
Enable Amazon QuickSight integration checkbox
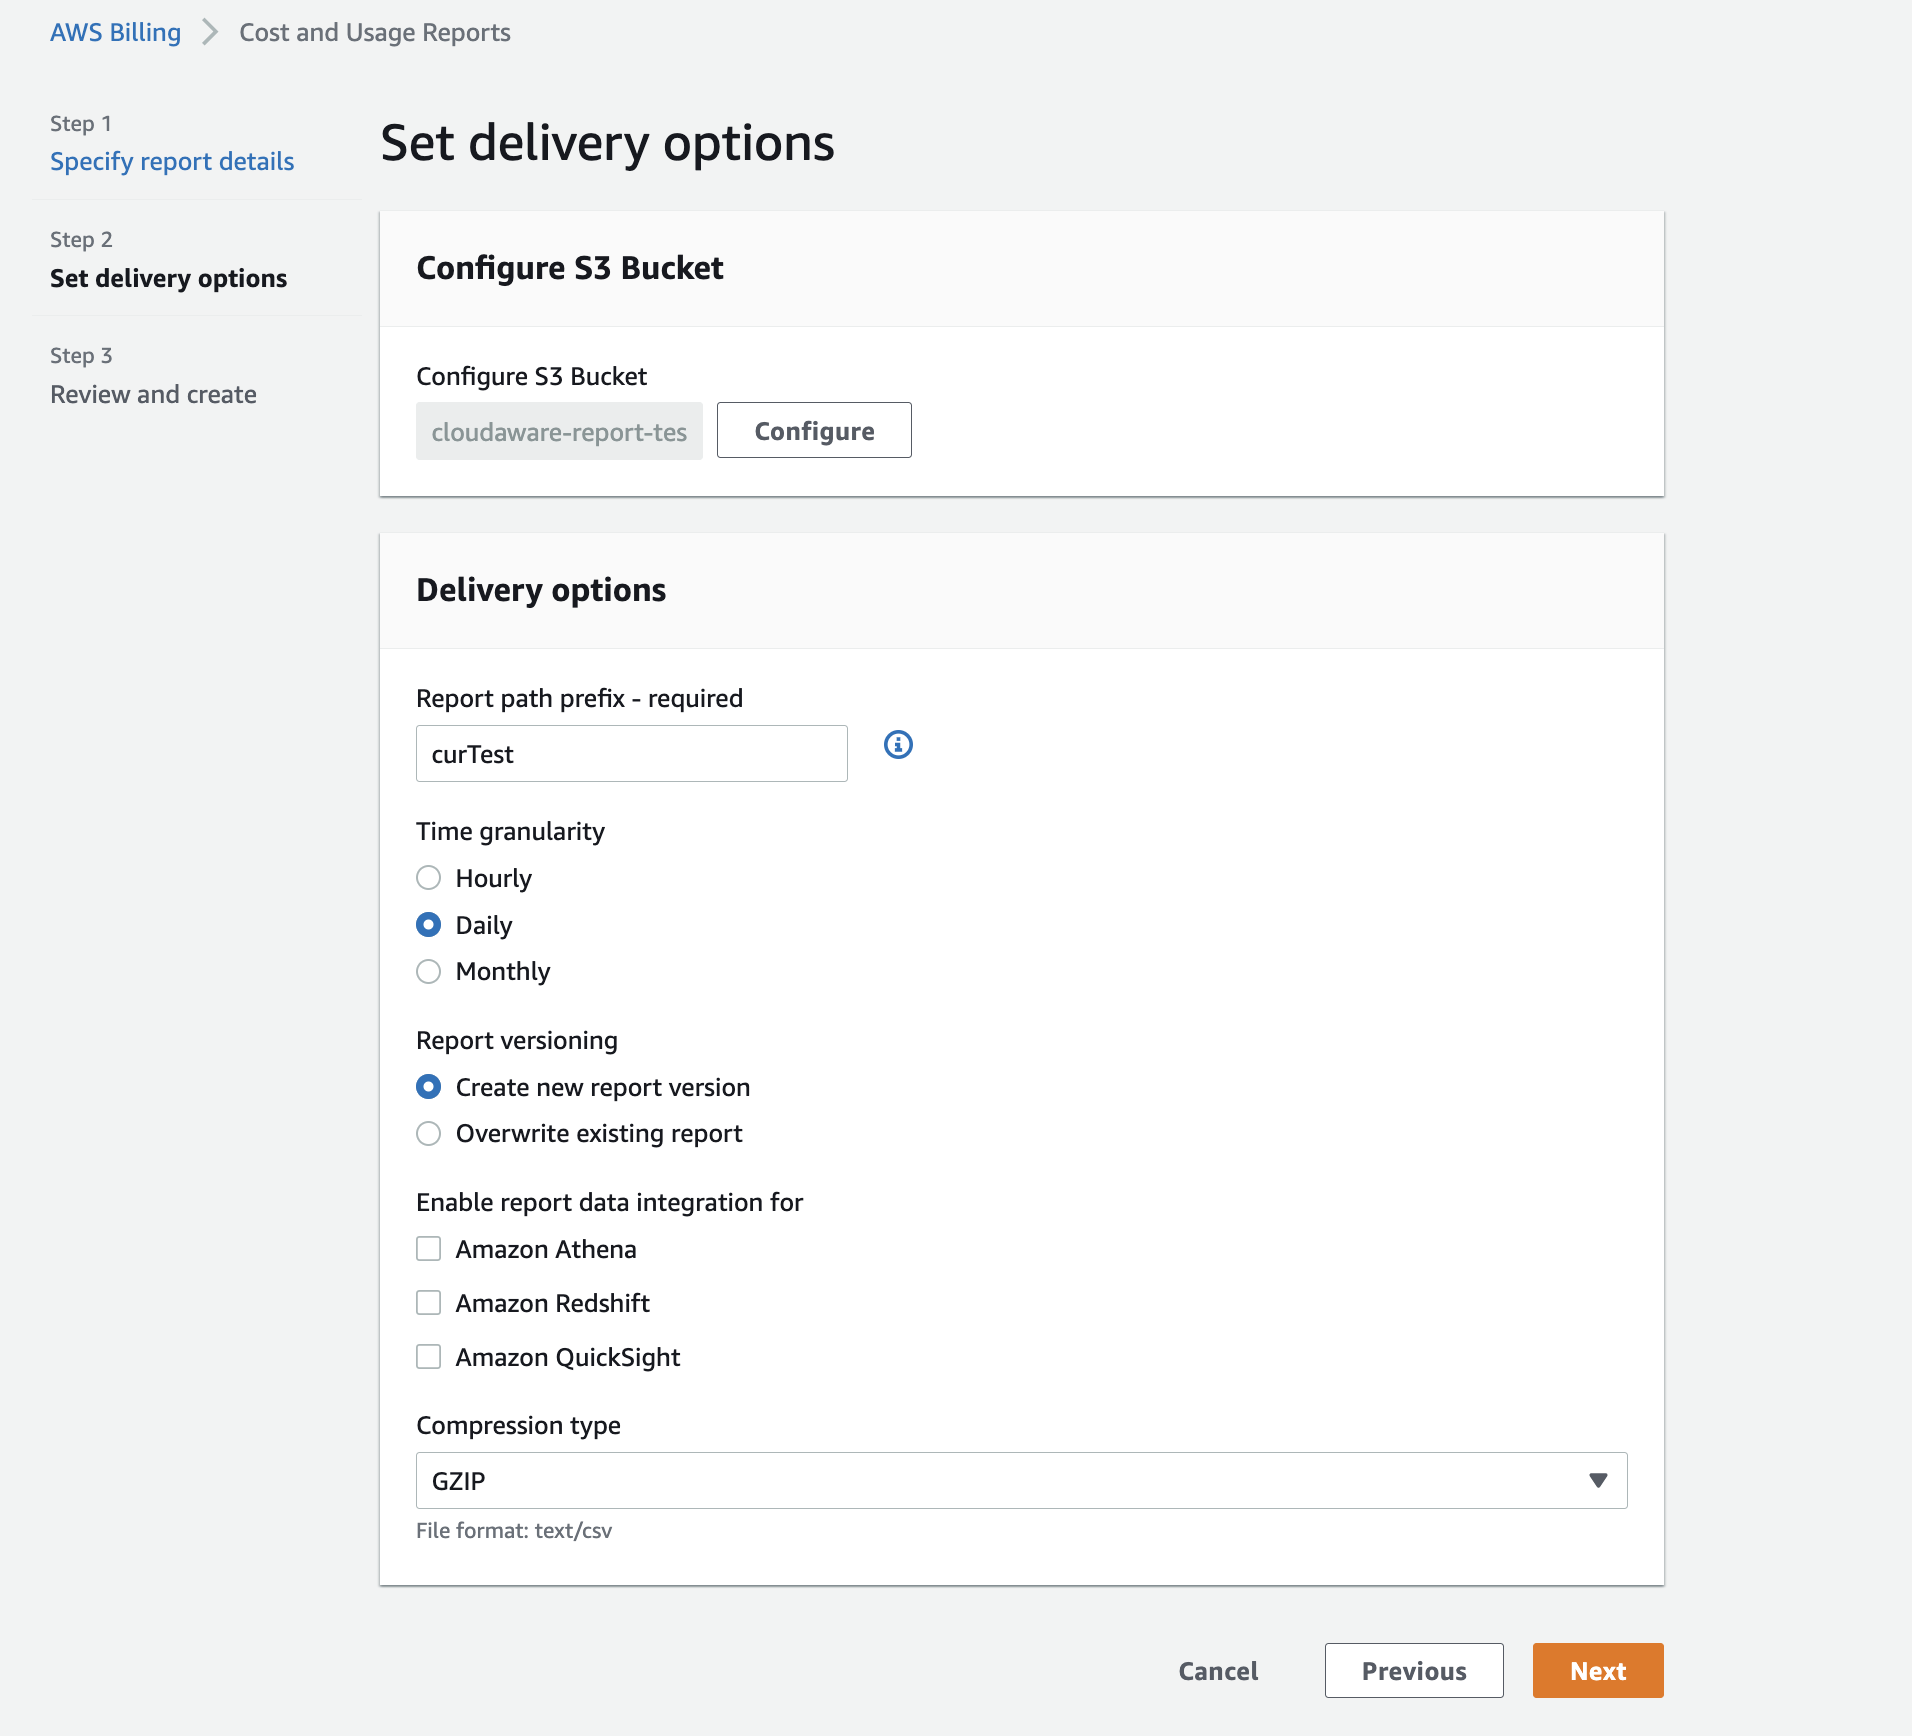[x=428, y=1357]
